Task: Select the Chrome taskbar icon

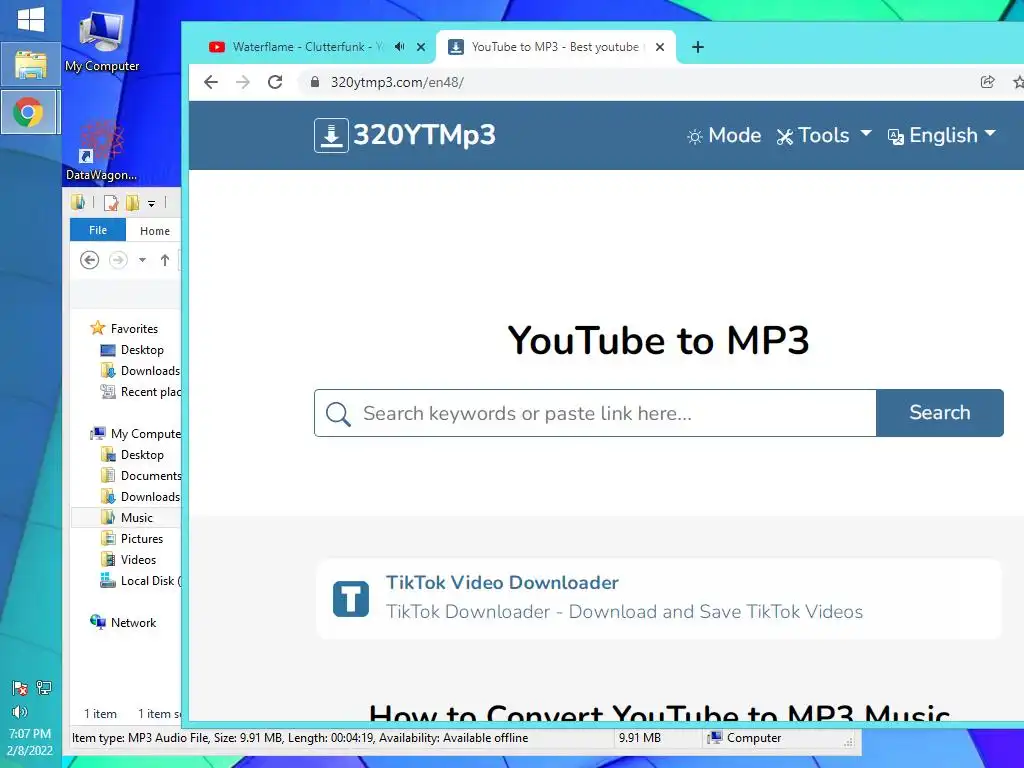Action: tap(29, 112)
